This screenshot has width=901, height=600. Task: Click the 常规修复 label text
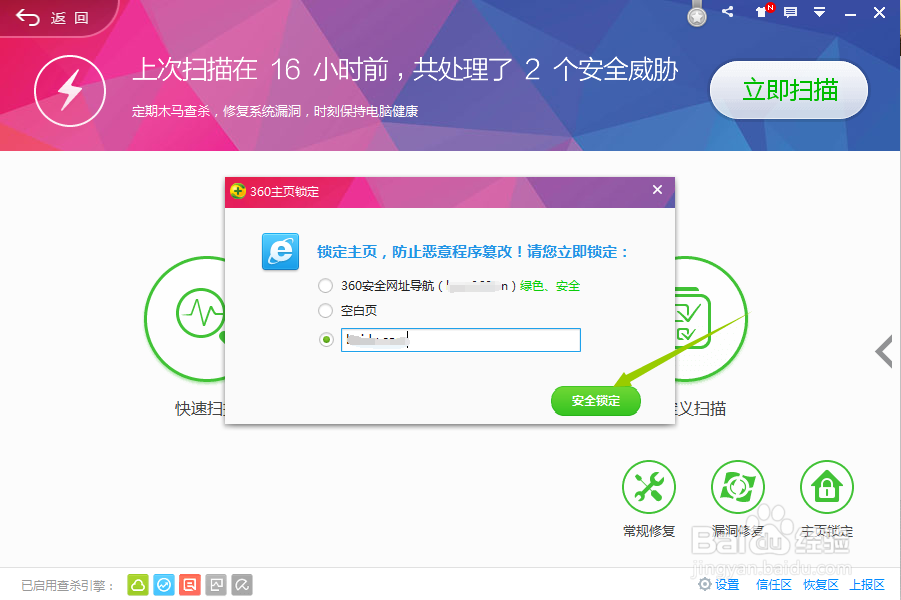(649, 531)
